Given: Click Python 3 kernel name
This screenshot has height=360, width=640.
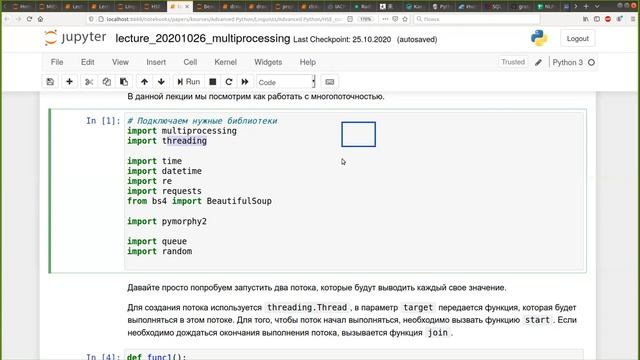Looking at the screenshot, I should (x=567, y=62).
